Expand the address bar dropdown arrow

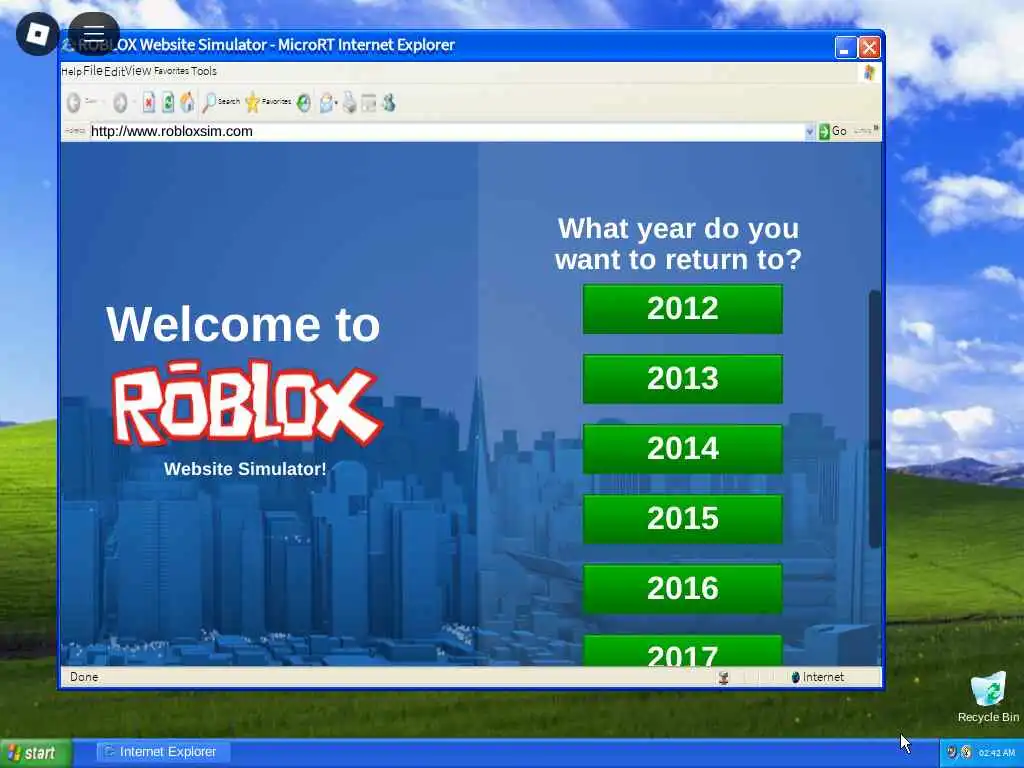coord(810,131)
